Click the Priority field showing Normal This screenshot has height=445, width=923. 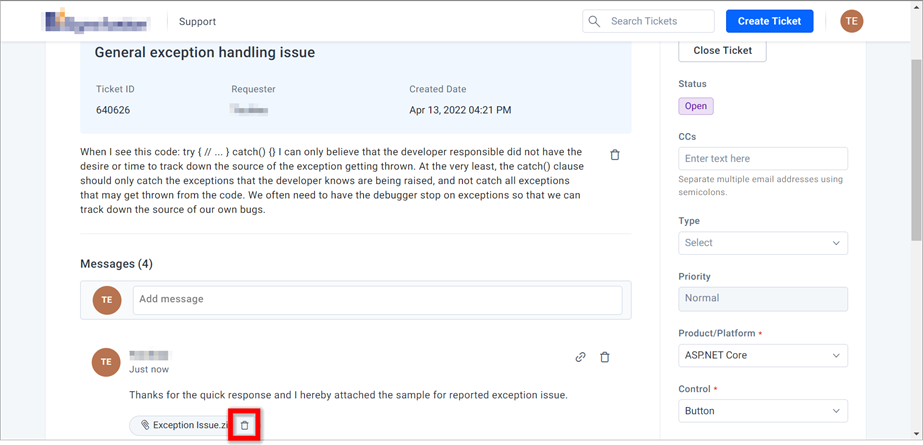[x=763, y=298]
